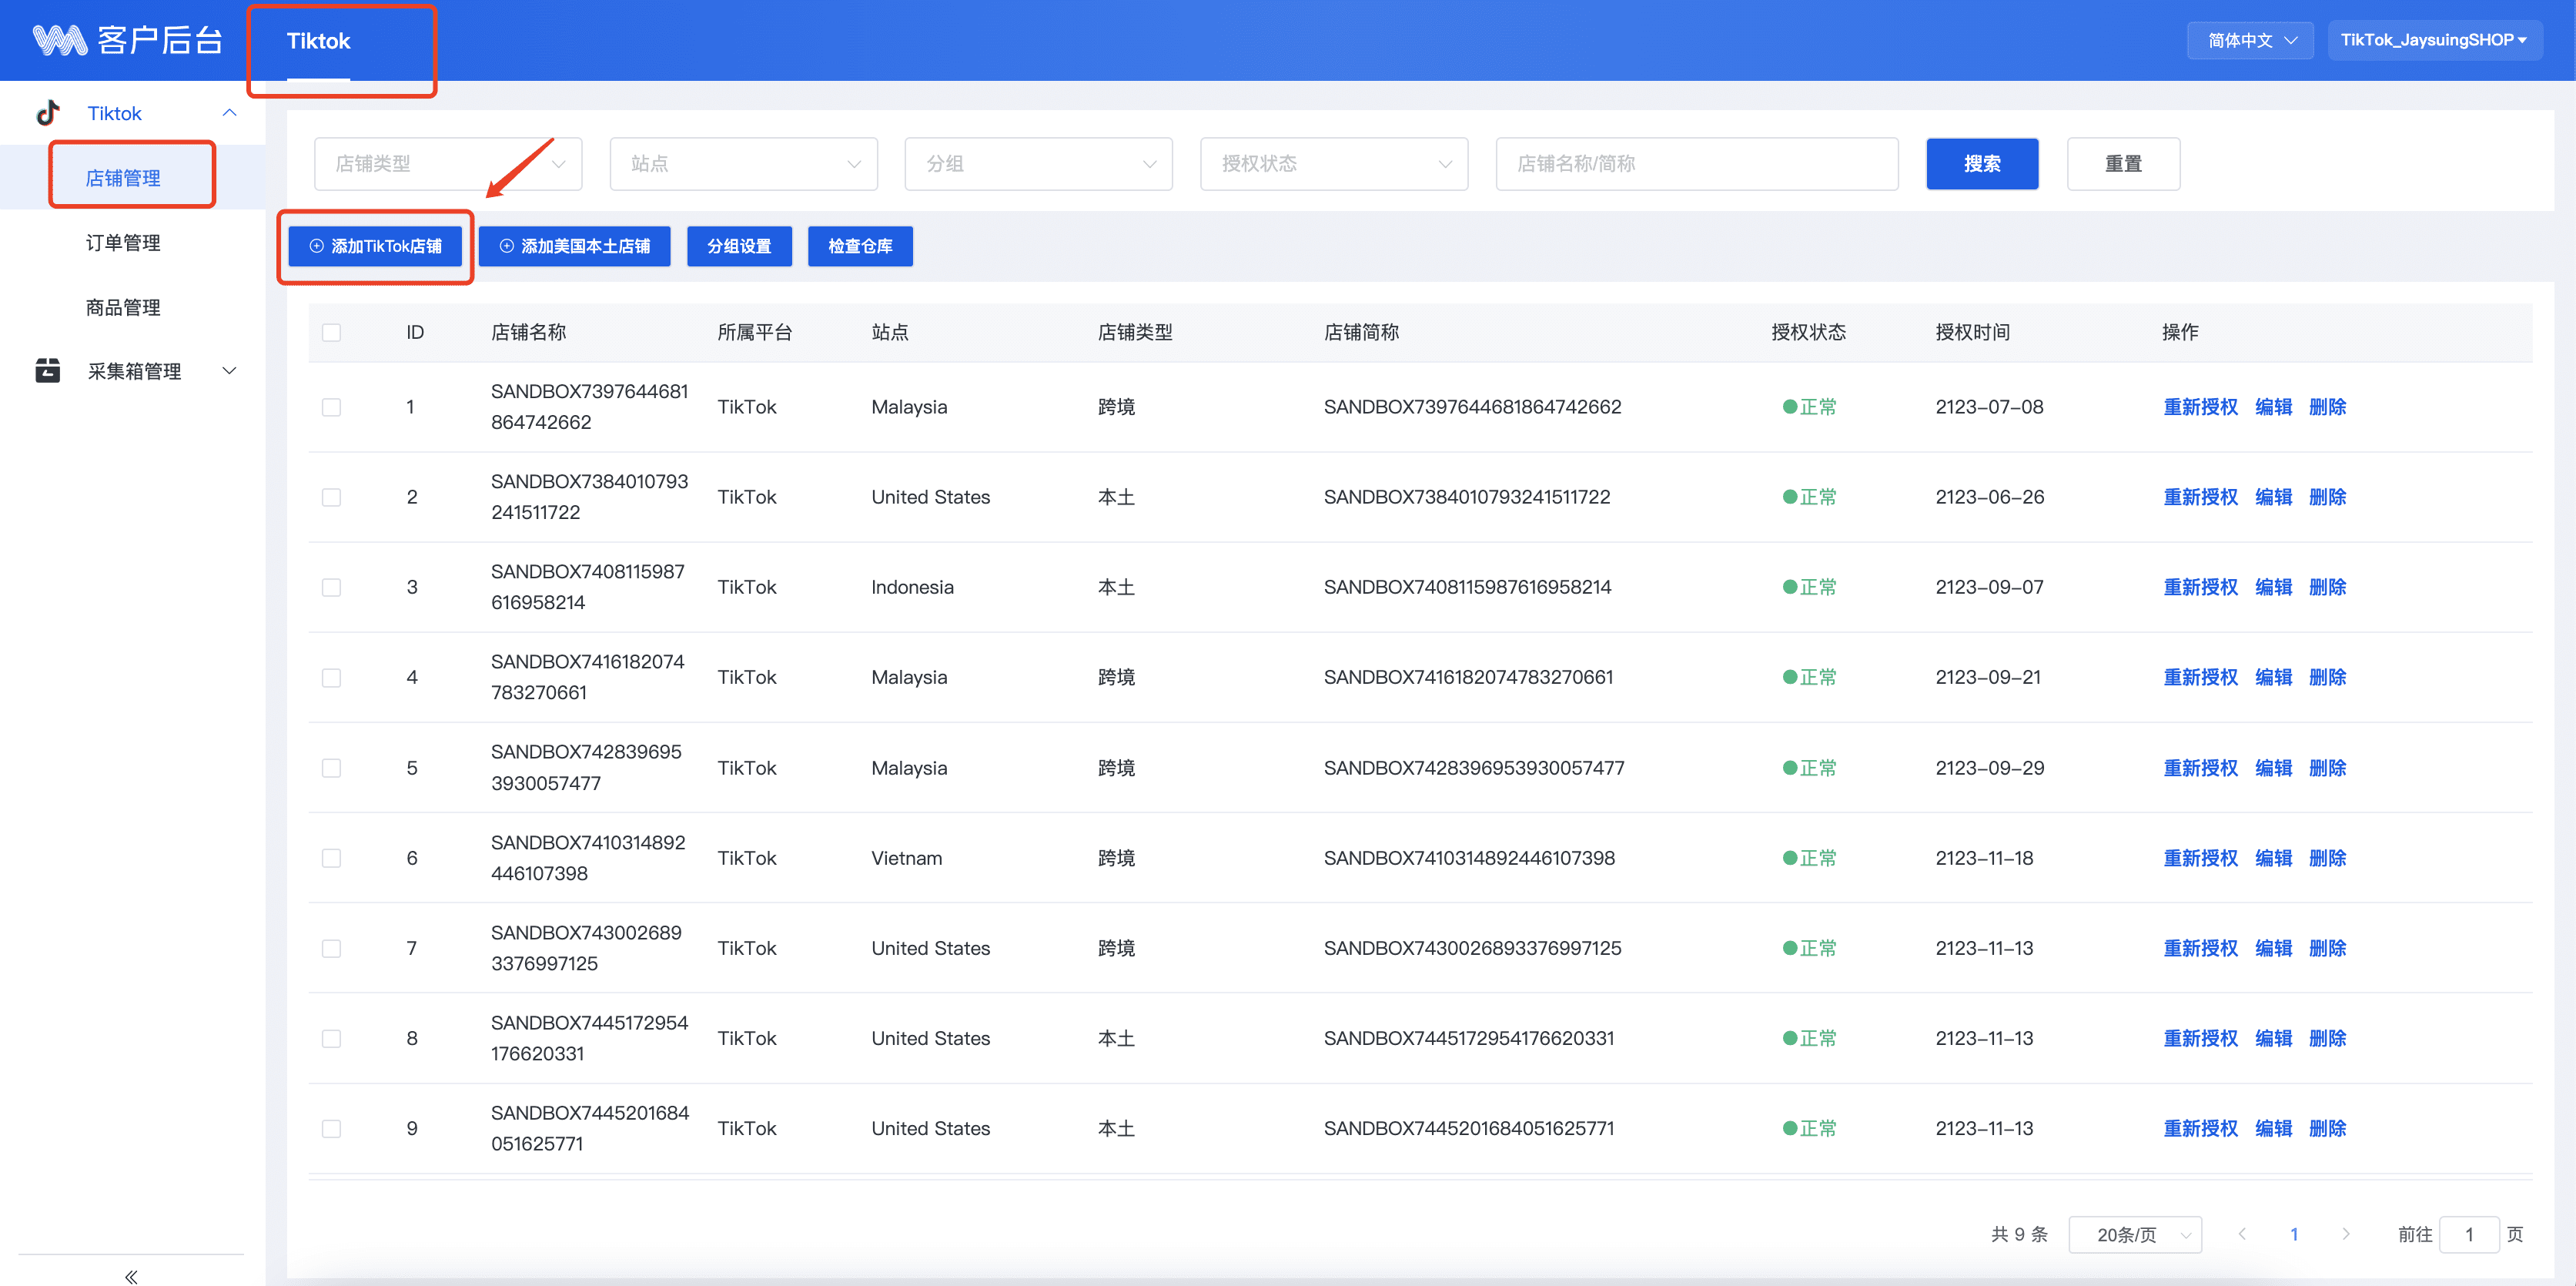
Task: Open 店铺管理 in the sidebar
Action: (x=123, y=178)
